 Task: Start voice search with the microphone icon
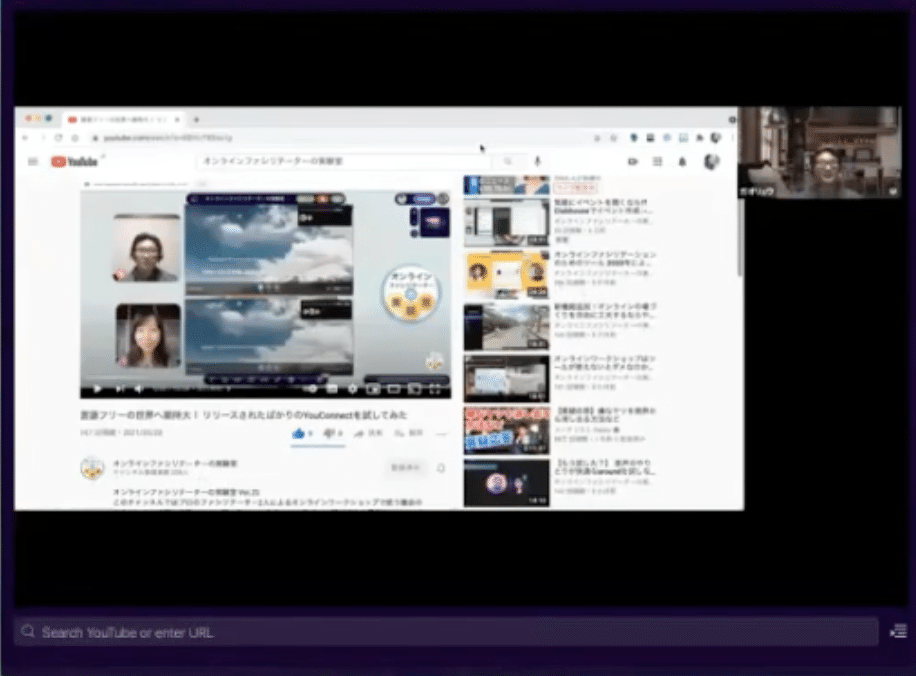[x=537, y=161]
